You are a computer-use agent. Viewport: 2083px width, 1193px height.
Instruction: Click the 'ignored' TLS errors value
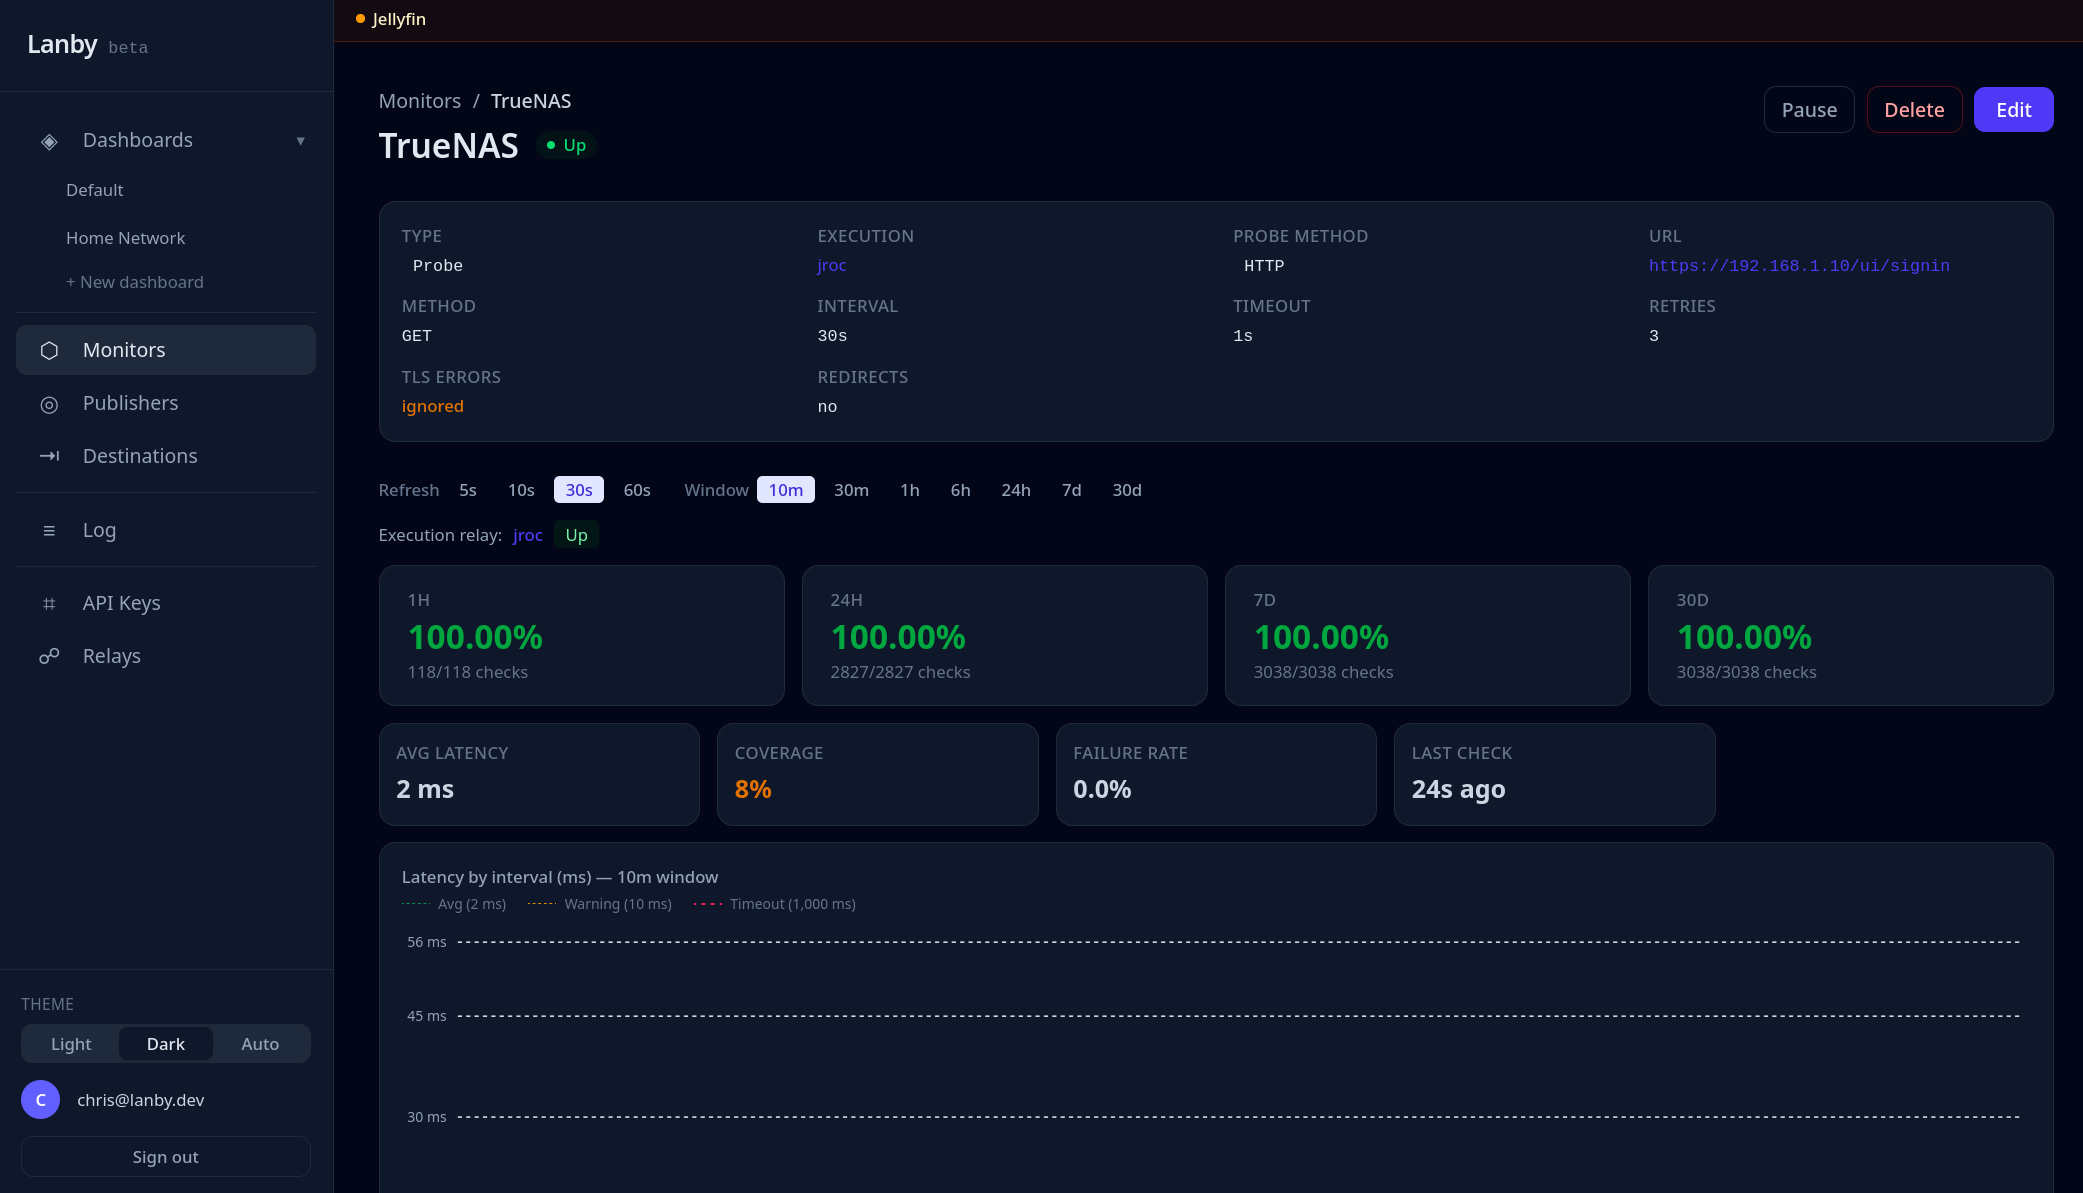(x=433, y=406)
